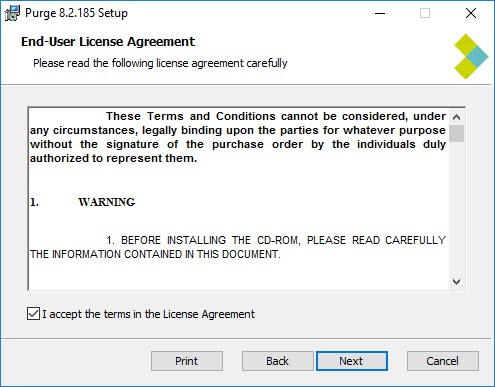Click the disabled maximize window button
This screenshot has height=387, width=495.
tap(425, 13)
